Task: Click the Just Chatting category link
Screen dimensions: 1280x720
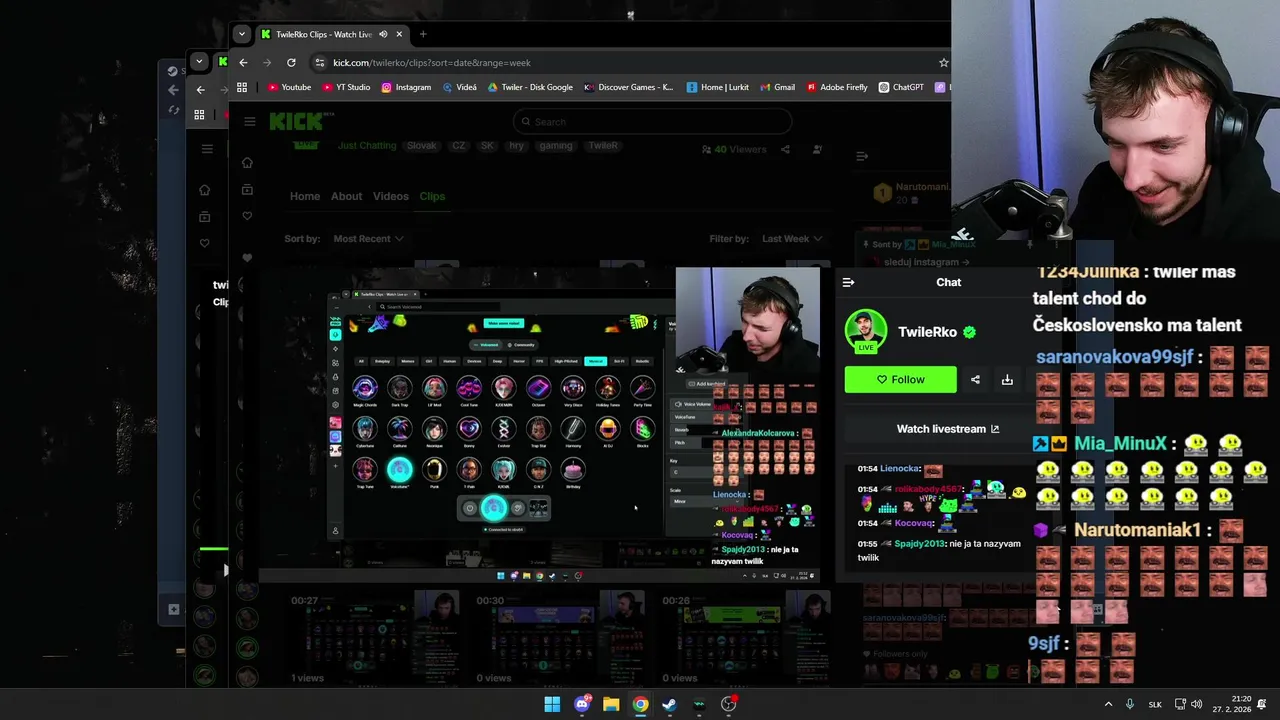Action: (367, 146)
